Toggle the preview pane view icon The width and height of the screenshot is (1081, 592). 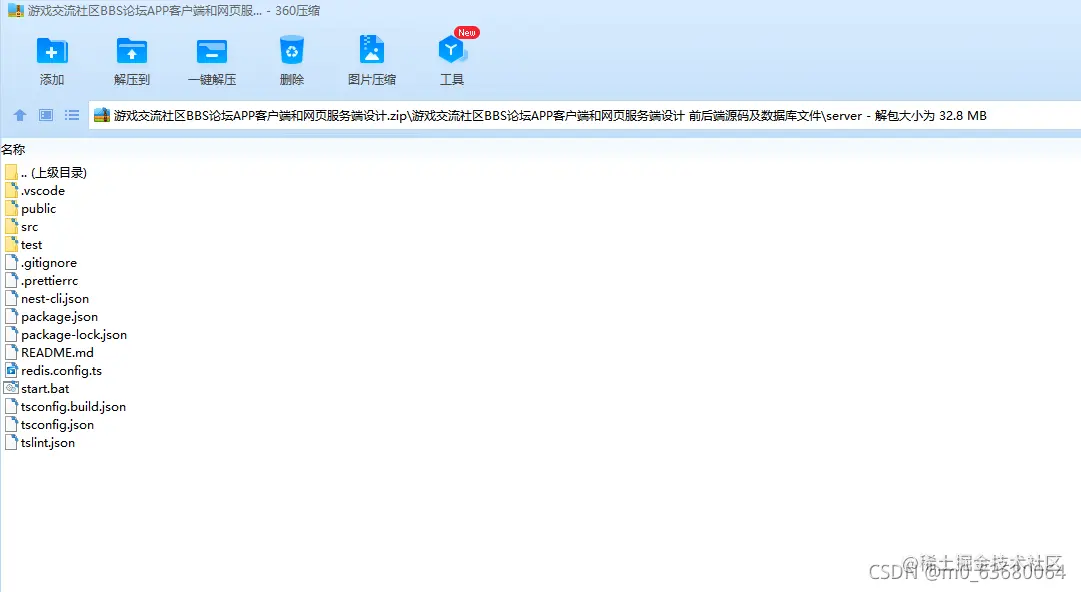tap(45, 114)
